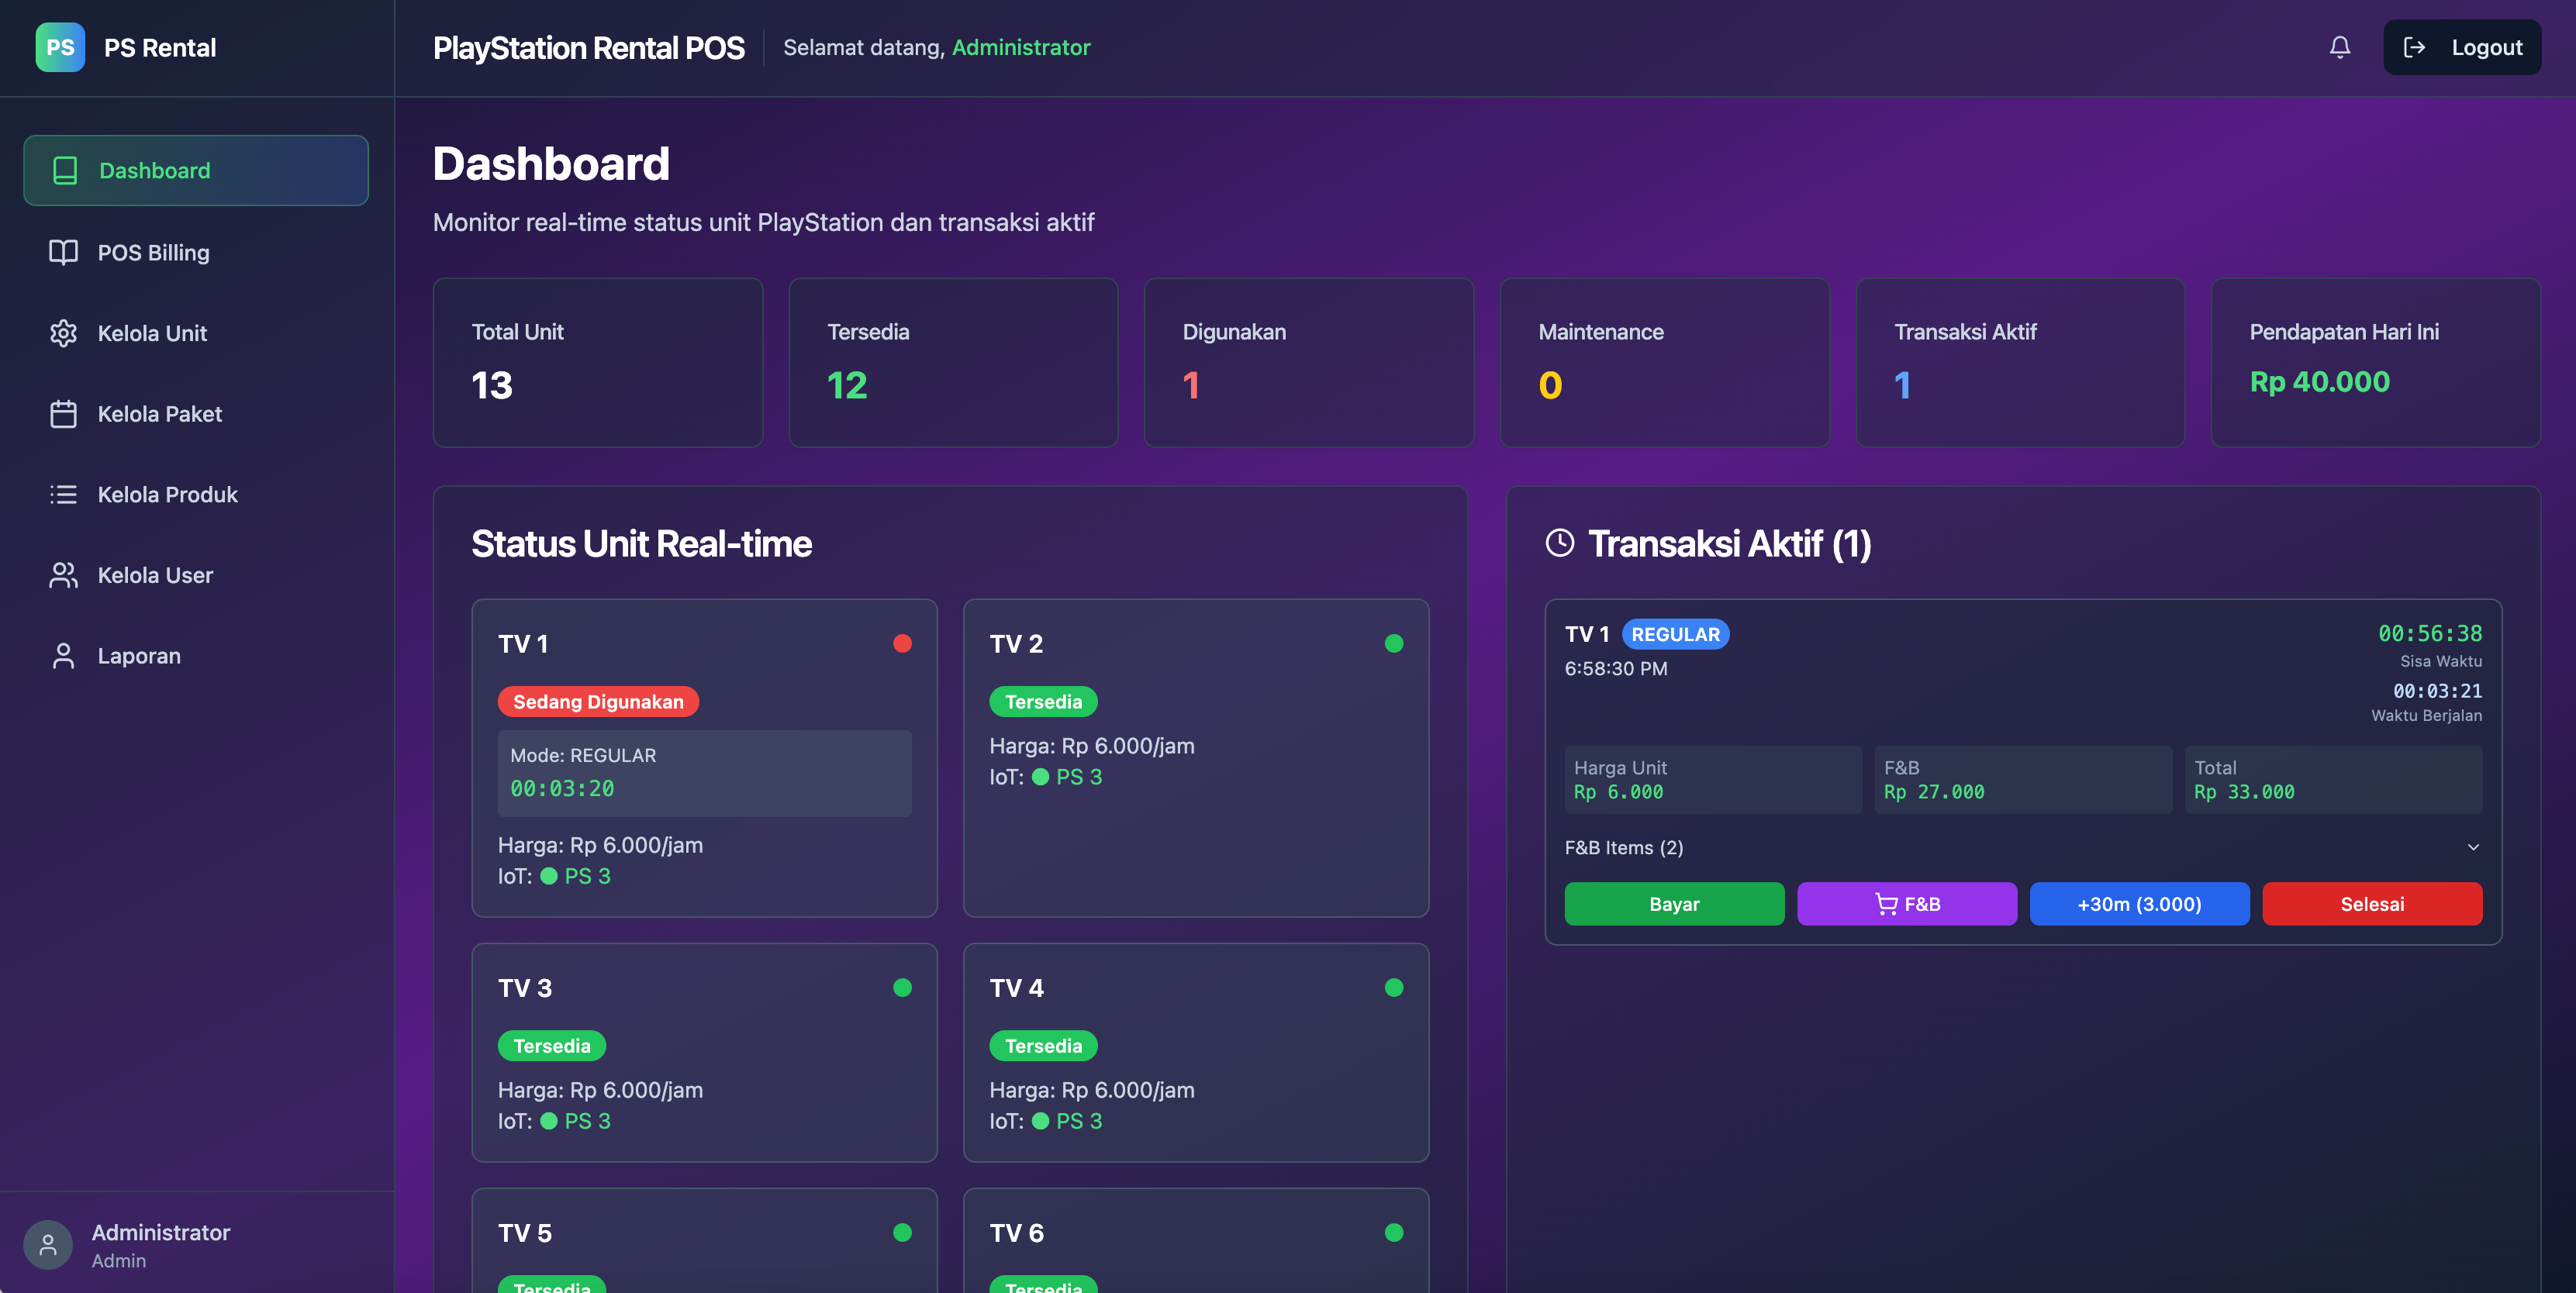
Task: Click the IoT indicator dot on TV 3
Action: click(x=549, y=1121)
